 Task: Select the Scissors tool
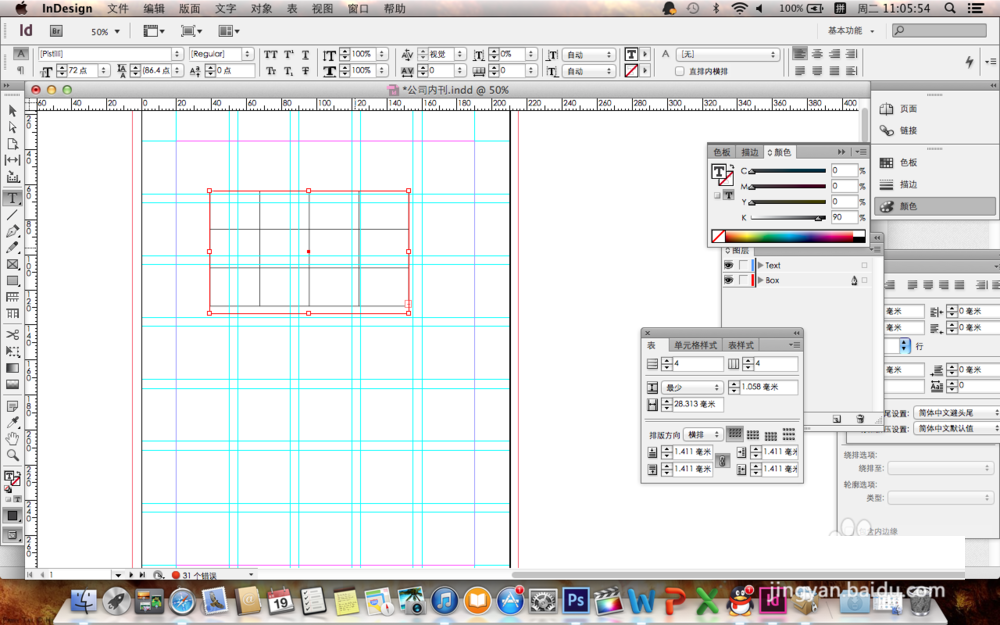pos(12,334)
